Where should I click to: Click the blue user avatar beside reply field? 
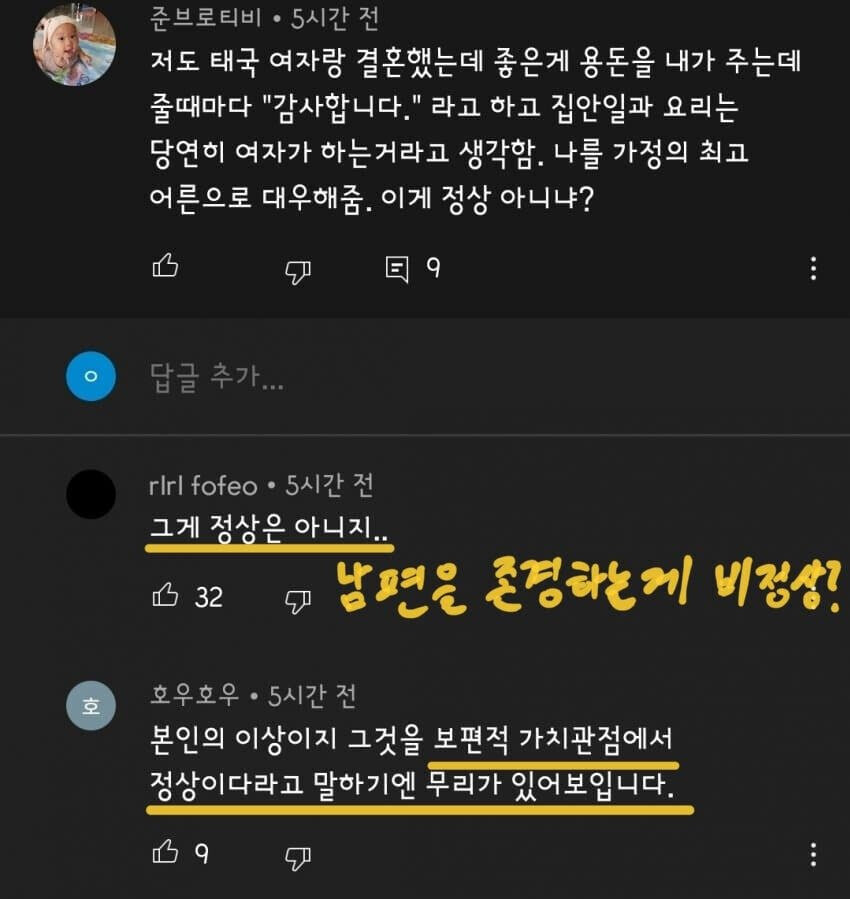click(91, 376)
